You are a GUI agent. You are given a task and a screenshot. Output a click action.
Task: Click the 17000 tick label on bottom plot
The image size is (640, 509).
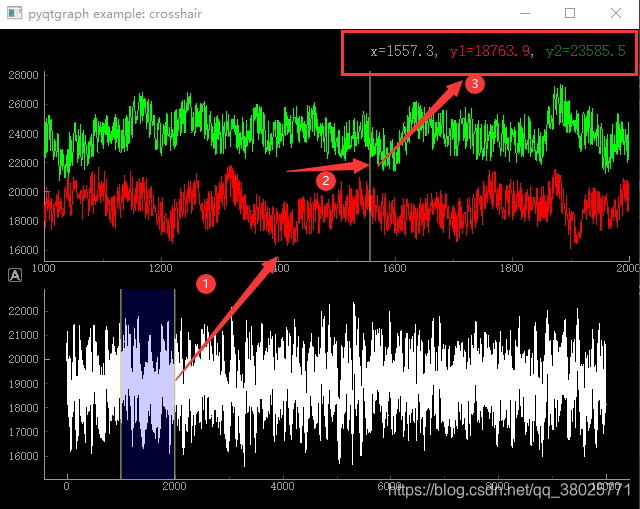point(23,432)
